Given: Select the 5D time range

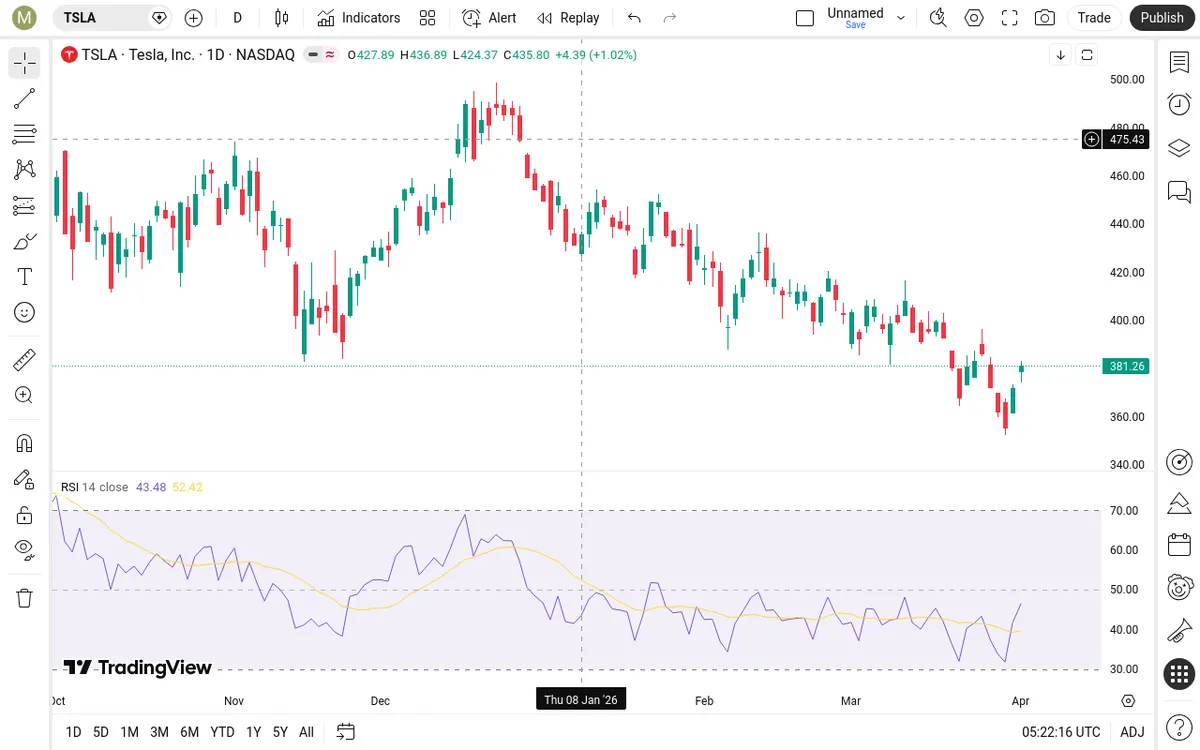Looking at the screenshot, I should coord(101,732).
